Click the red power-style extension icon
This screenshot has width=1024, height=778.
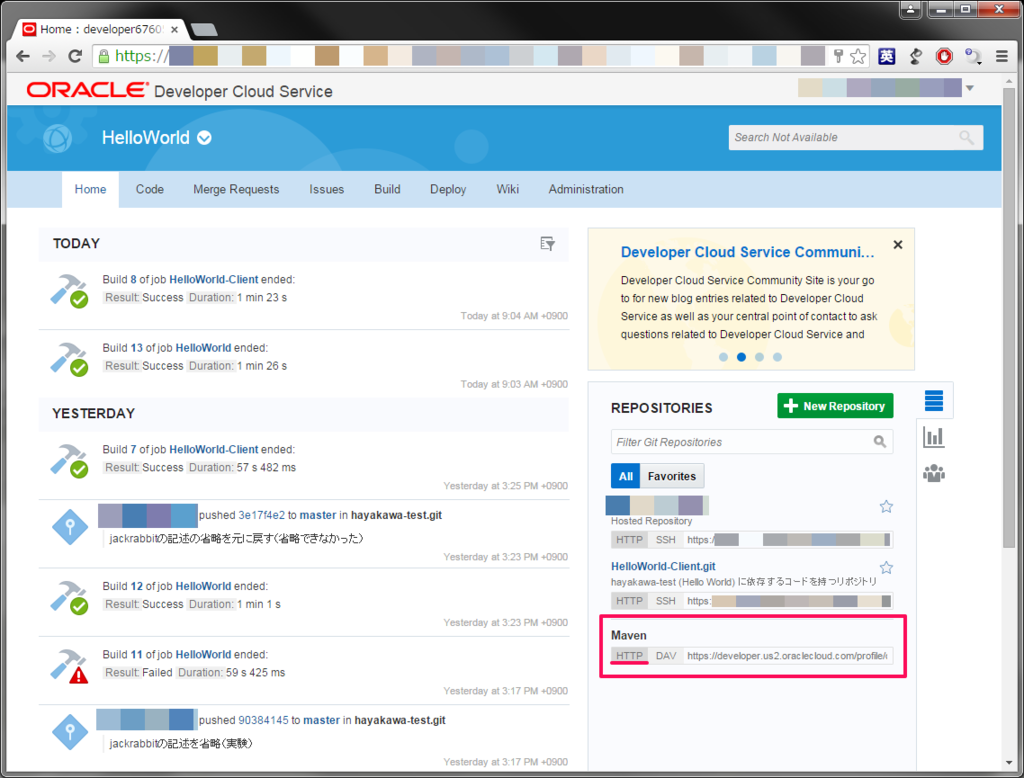coord(944,56)
